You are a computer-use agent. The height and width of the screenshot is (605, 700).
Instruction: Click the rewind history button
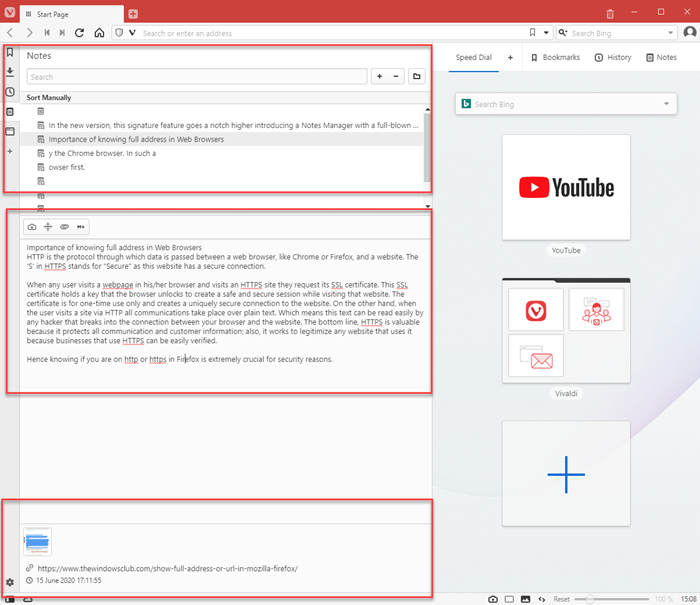coord(47,33)
